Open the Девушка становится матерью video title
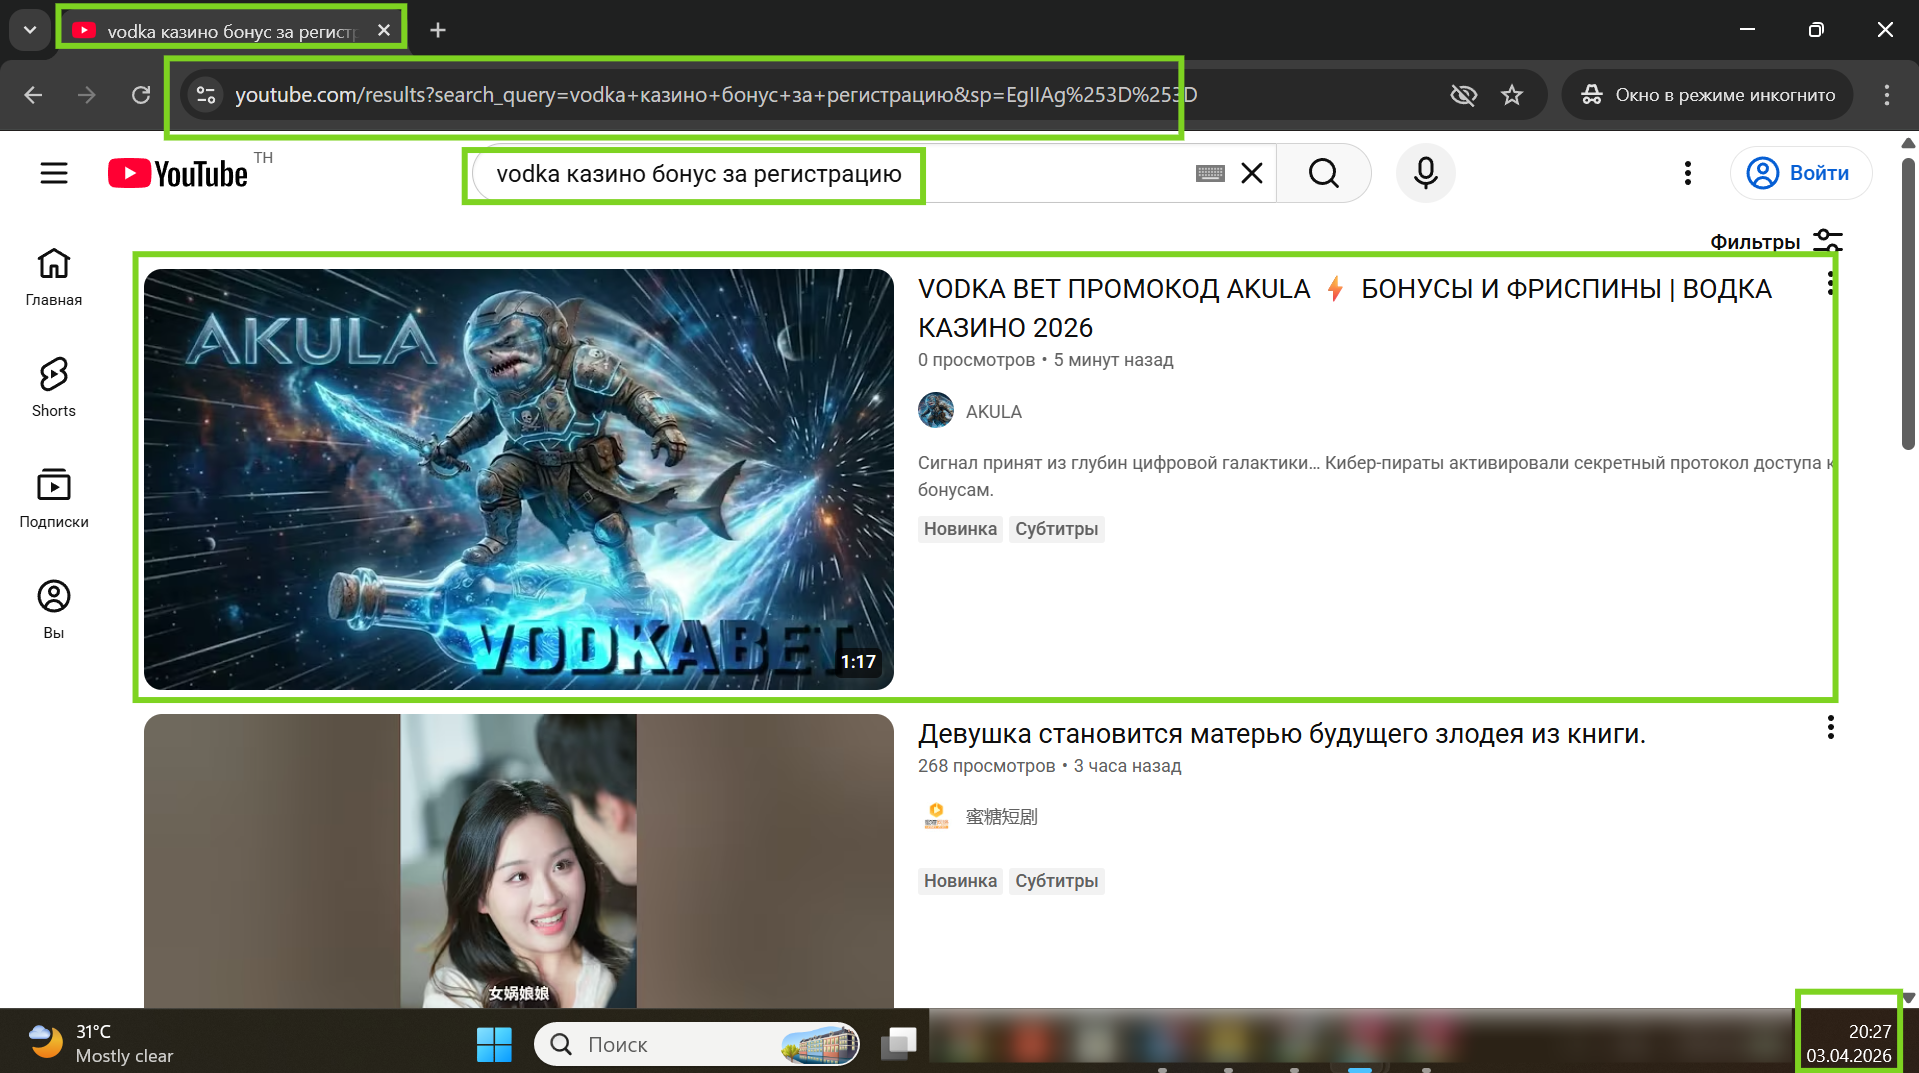Viewport: 1919px width, 1073px height. point(1281,734)
